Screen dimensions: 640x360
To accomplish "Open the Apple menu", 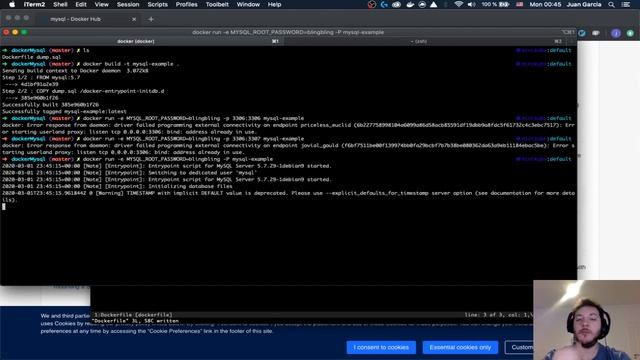I will (x=12, y=4).
